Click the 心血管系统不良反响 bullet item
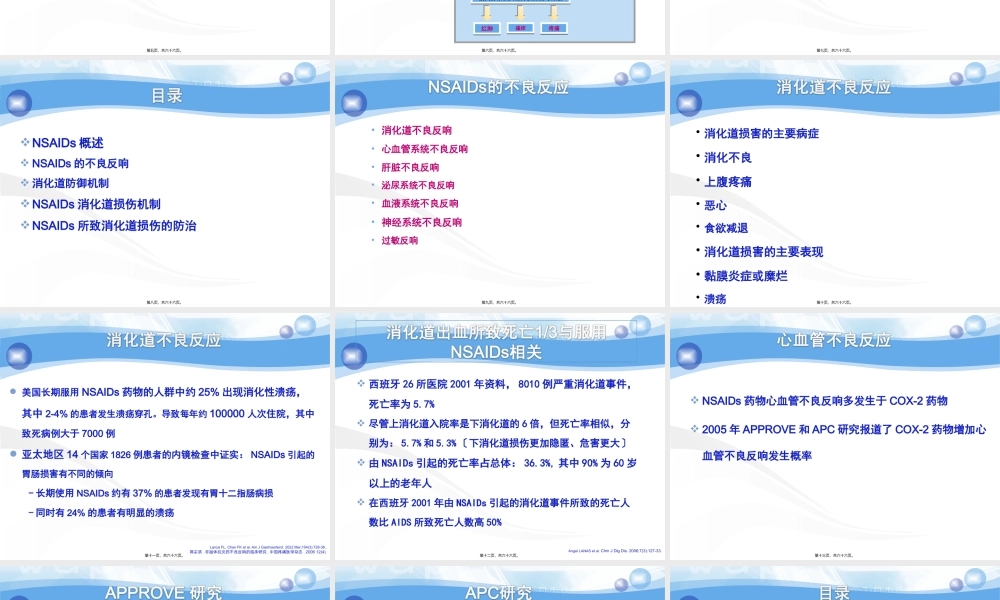The width and height of the screenshot is (1000, 600). 424,149
